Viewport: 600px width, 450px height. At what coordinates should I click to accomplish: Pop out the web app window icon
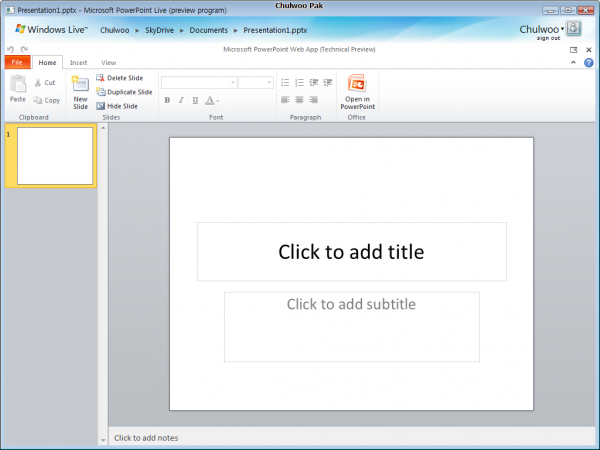tap(573, 50)
